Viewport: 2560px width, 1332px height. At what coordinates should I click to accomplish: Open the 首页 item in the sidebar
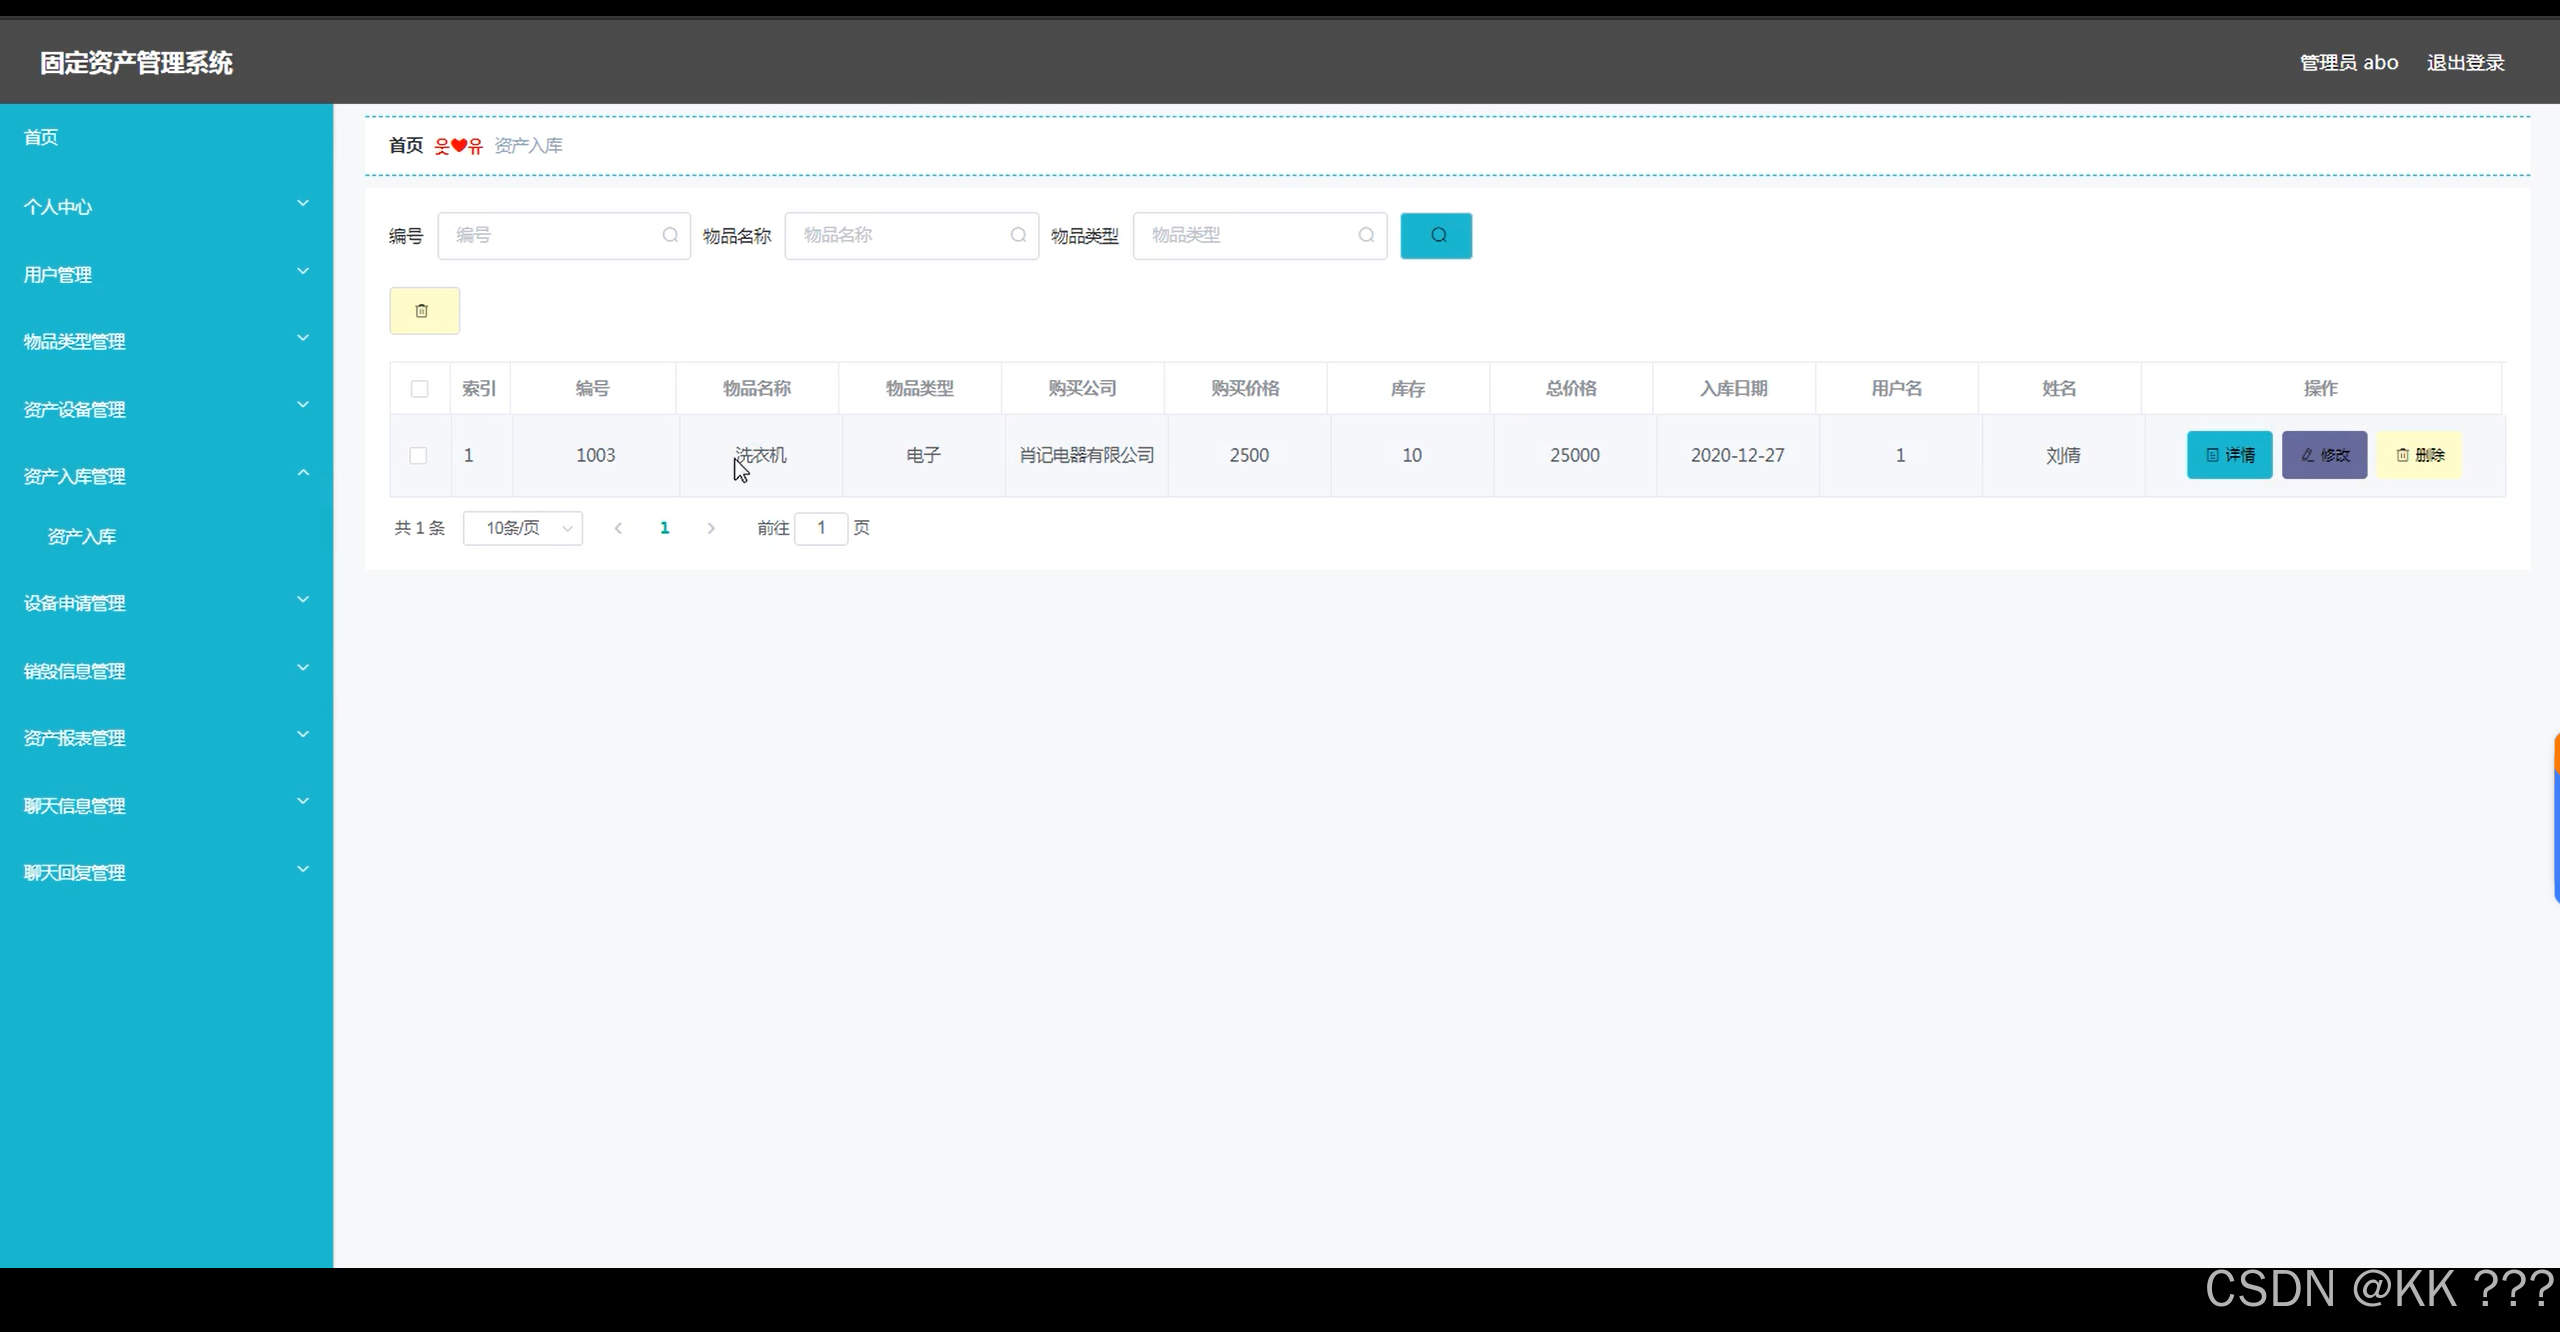coord(41,137)
